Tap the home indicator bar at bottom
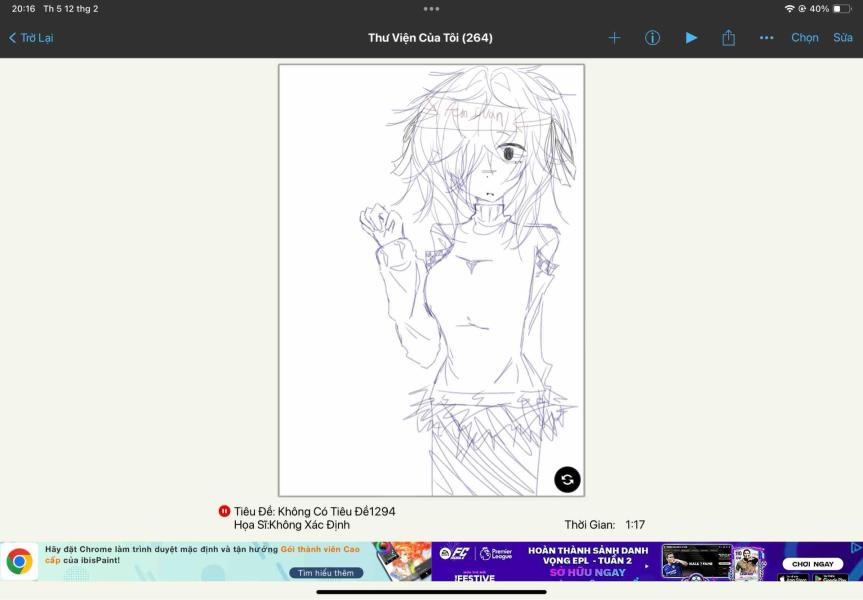This screenshot has width=863, height=600. point(431,594)
